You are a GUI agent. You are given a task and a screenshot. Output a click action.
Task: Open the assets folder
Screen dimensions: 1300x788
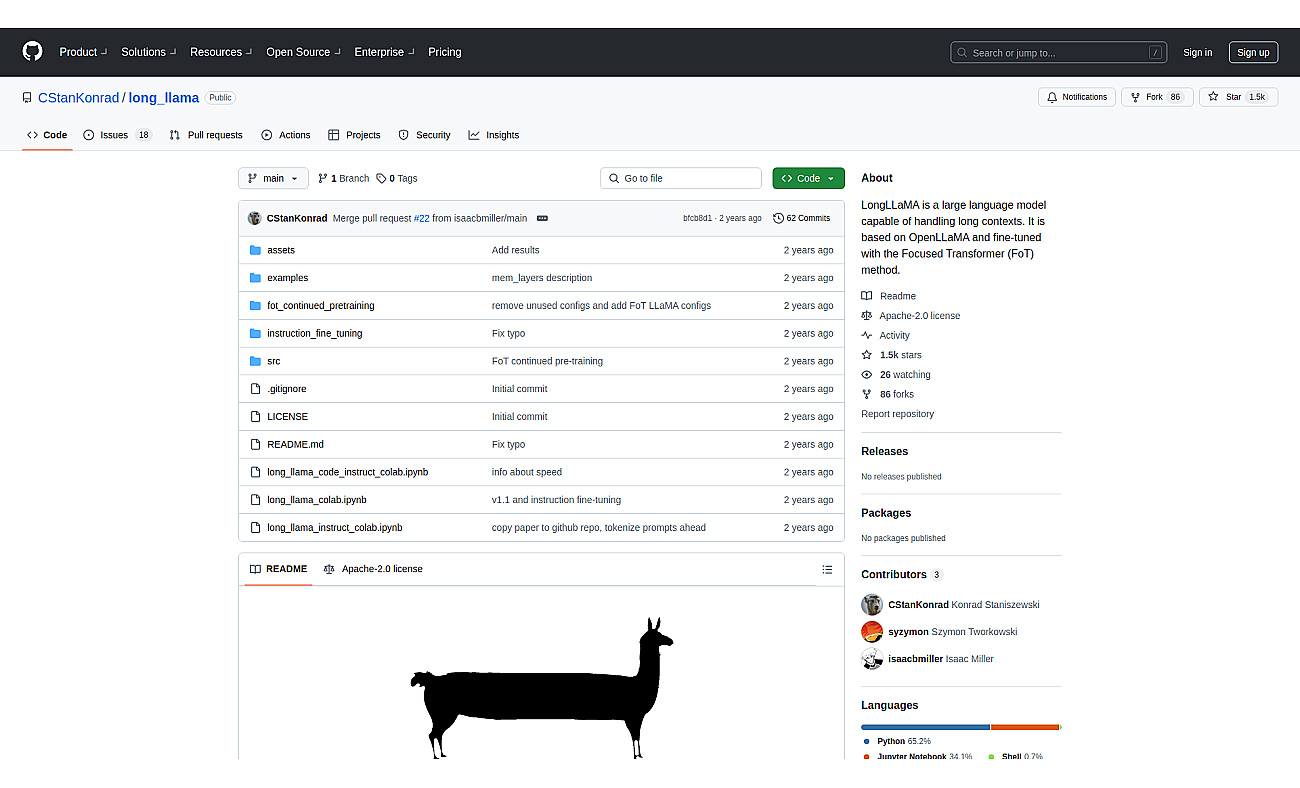(281, 250)
